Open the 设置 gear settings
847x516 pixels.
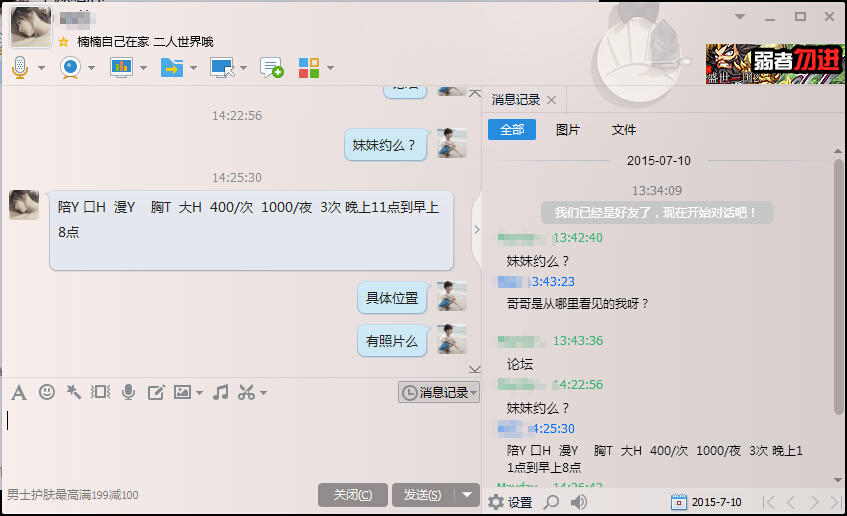510,502
